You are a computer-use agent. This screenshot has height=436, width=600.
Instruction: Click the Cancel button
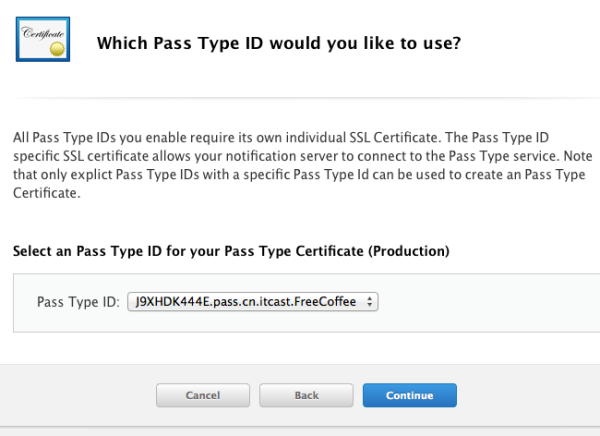[203, 395]
